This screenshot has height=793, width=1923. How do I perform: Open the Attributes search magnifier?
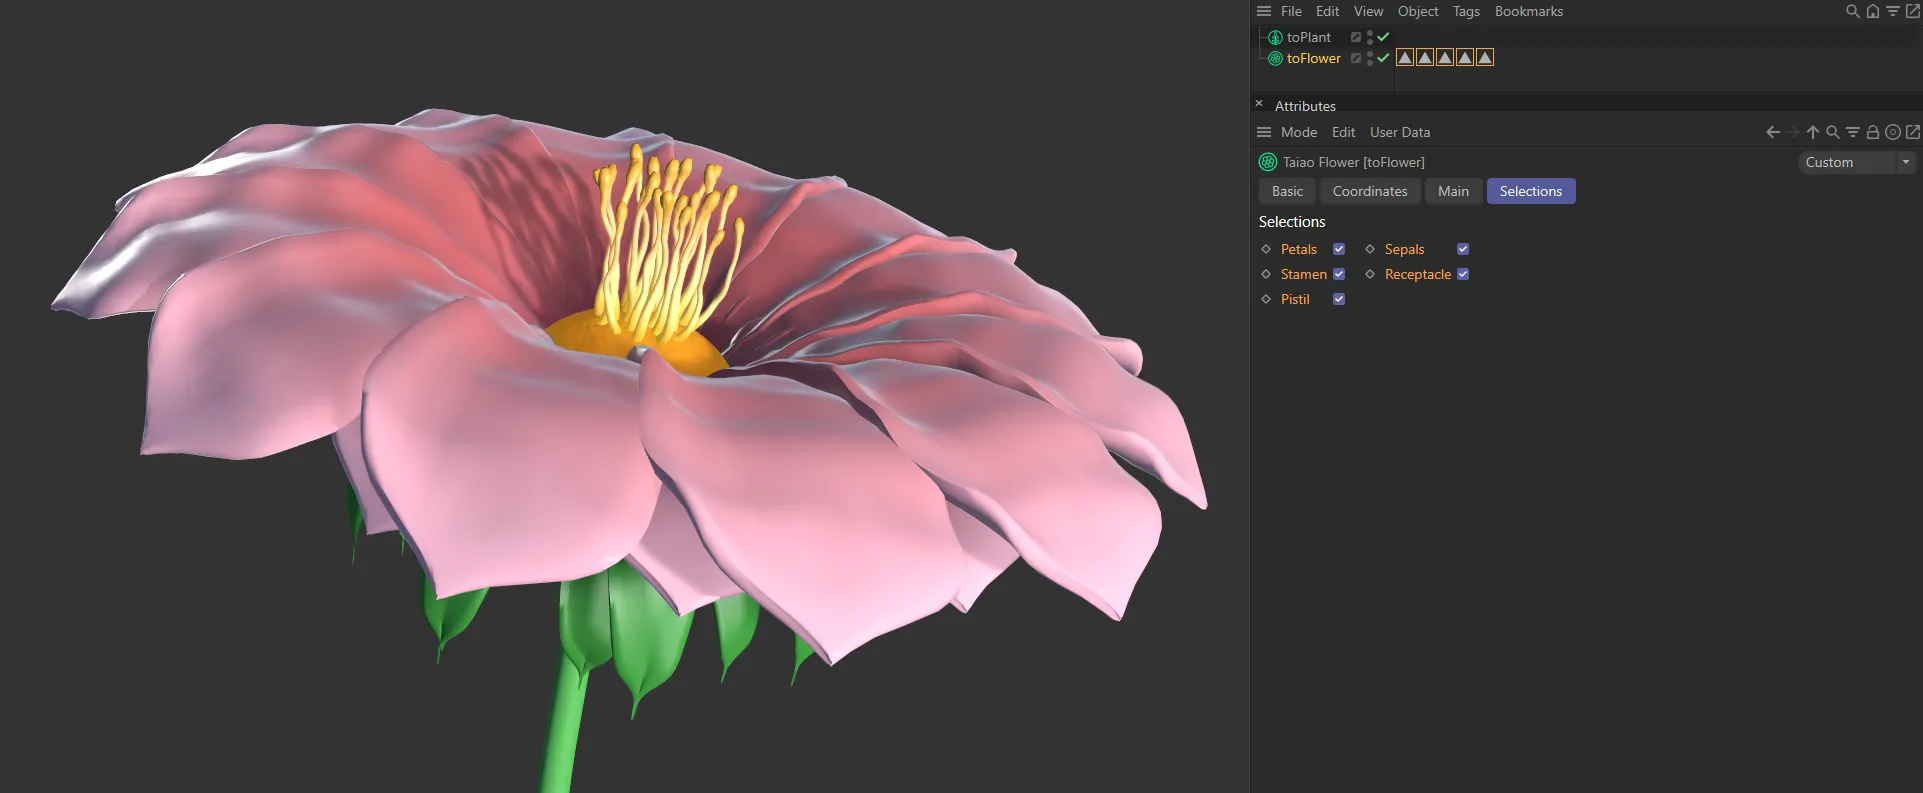(x=1833, y=132)
